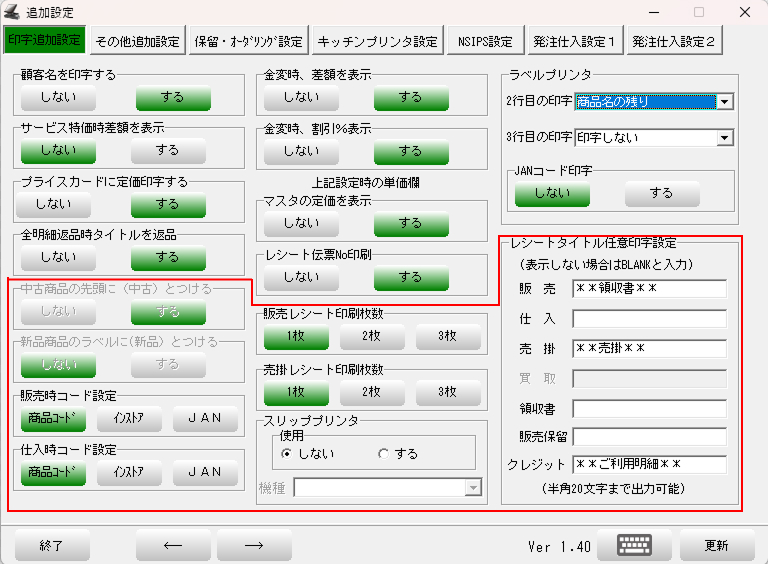The image size is (768, 564).
Task: Click the left arrow navigation button
Action: (173, 546)
